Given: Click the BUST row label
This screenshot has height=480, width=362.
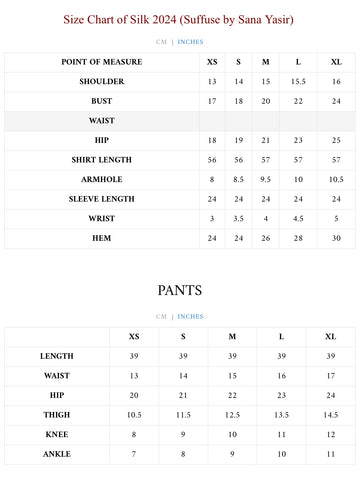Looking at the screenshot, I should pyautogui.click(x=102, y=101).
